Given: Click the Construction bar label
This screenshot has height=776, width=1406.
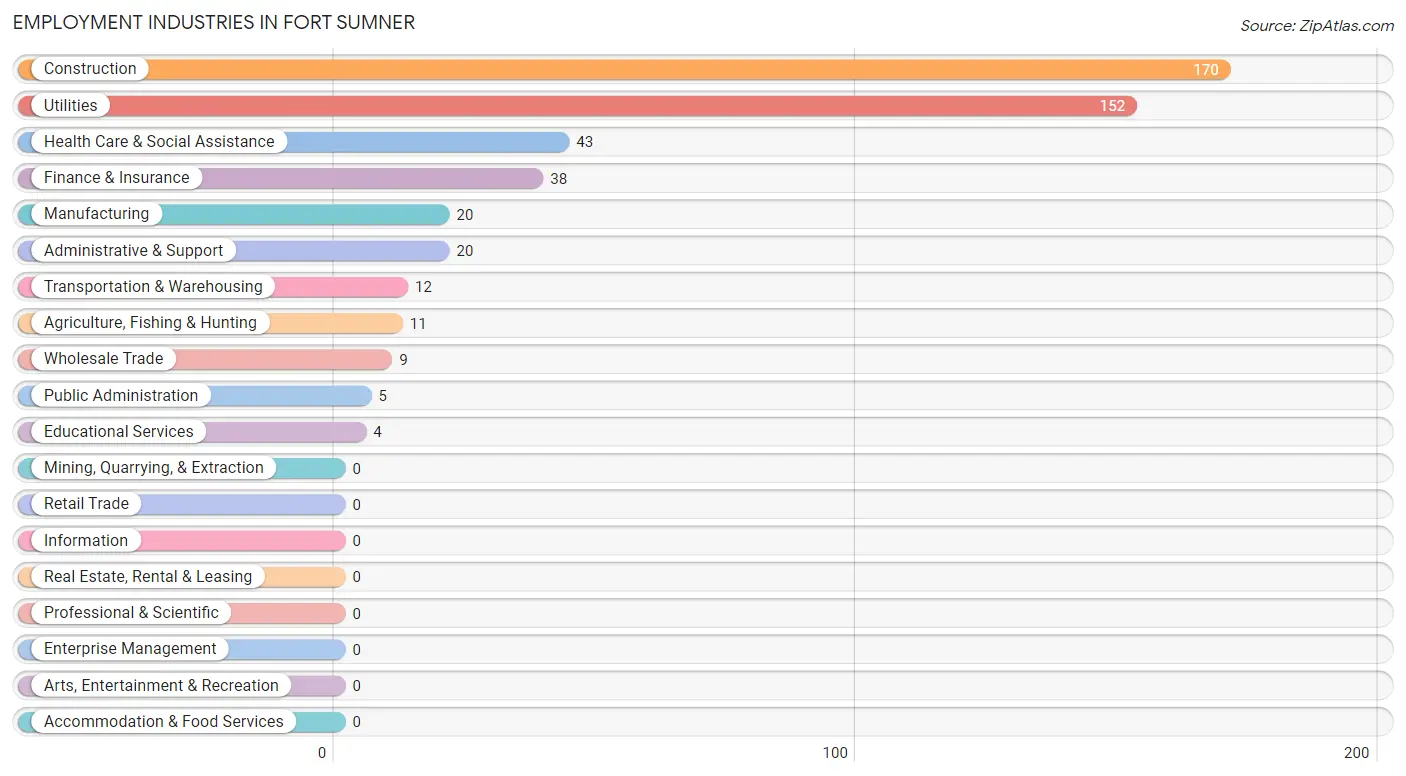Looking at the screenshot, I should tap(90, 69).
